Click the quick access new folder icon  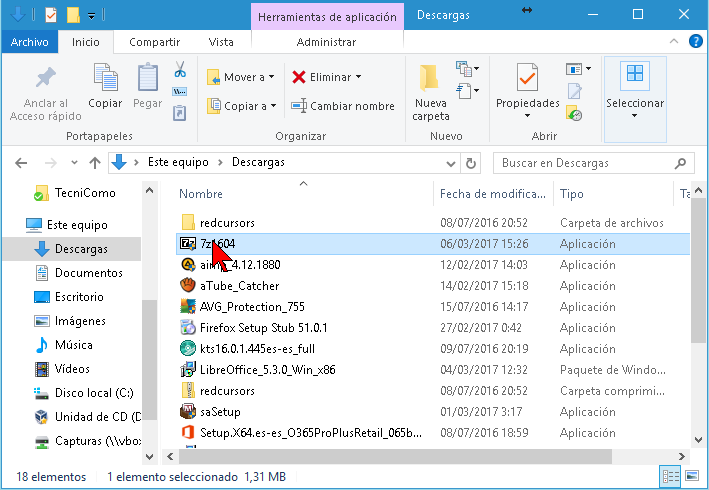[x=73, y=15]
